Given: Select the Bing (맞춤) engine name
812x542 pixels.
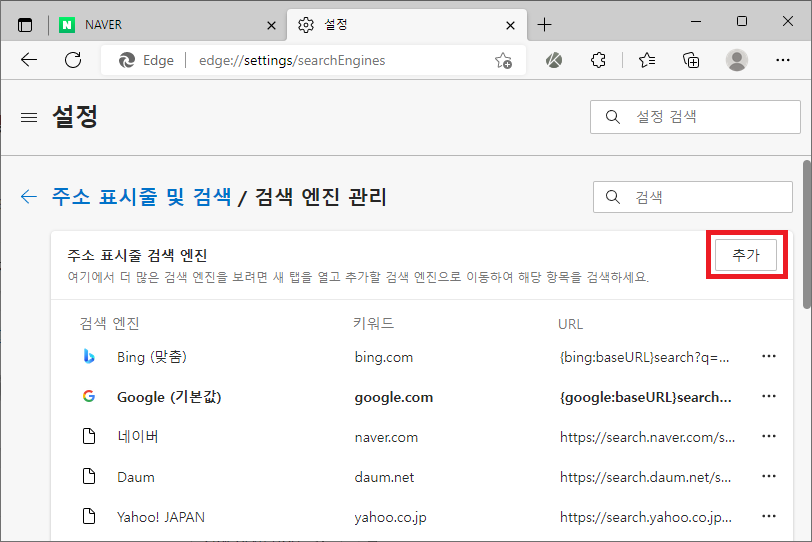Looking at the screenshot, I should pos(152,357).
